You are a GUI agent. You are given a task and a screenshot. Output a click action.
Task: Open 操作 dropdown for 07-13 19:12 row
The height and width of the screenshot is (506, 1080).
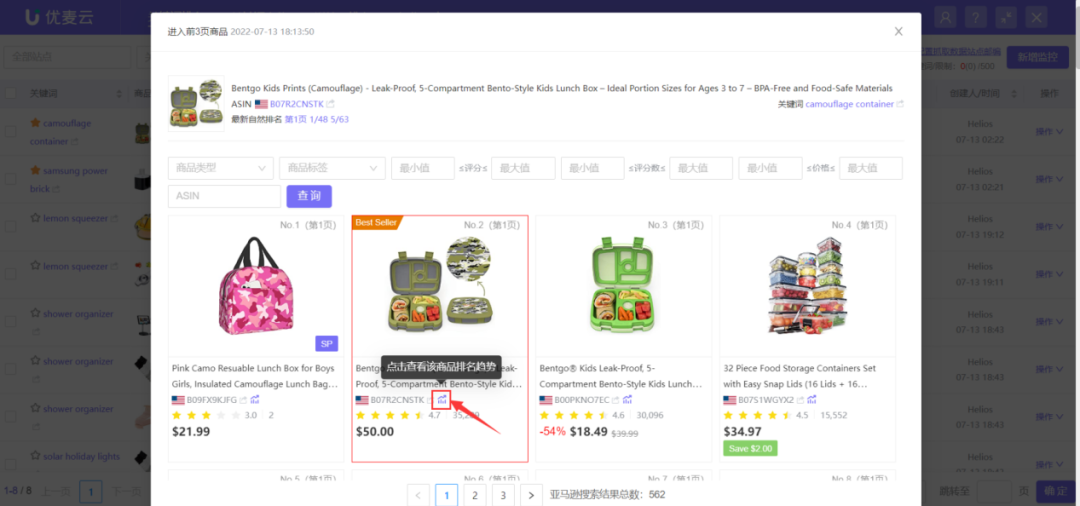1050,226
